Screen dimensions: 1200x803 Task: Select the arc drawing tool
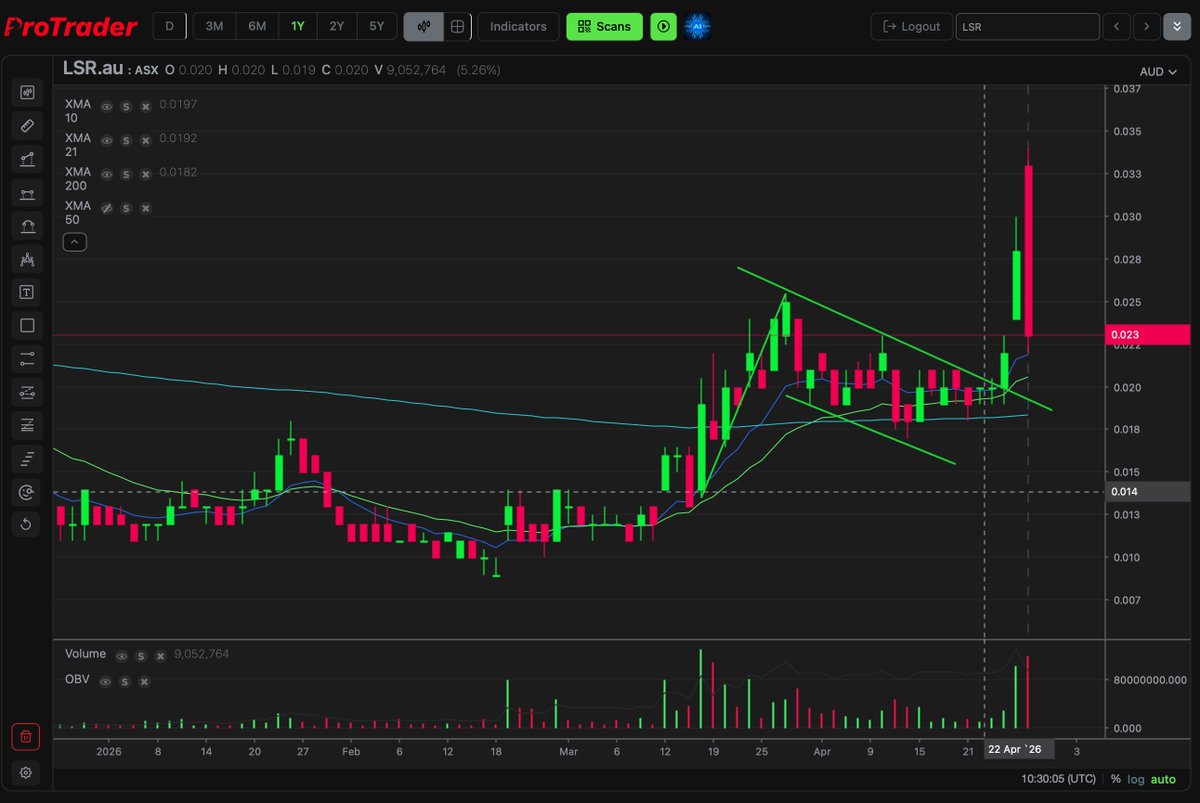tap(27, 226)
